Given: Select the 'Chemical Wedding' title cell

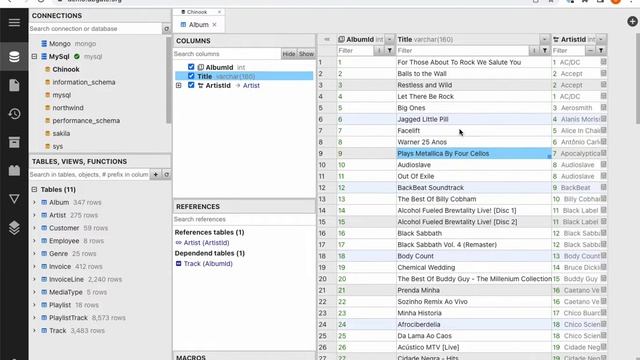Looking at the screenshot, I should 473,267.
